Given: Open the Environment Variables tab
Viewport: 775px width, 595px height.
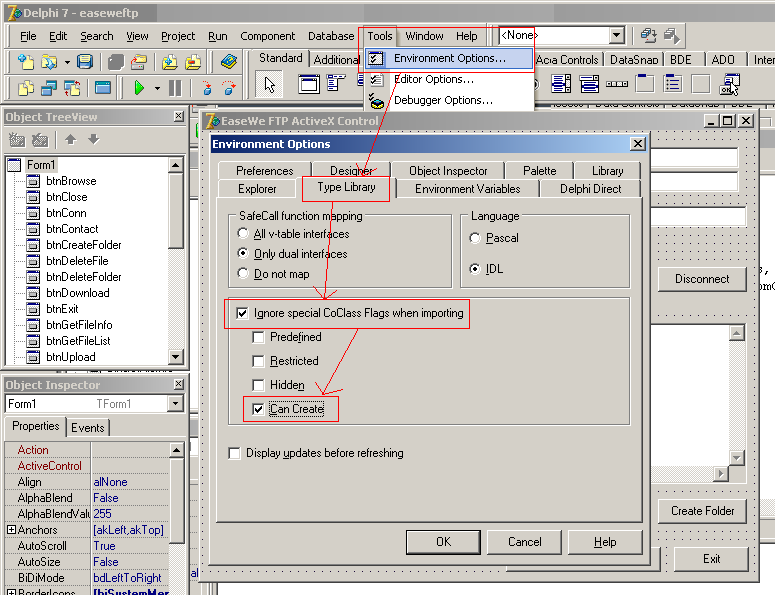Looking at the screenshot, I should [468, 189].
